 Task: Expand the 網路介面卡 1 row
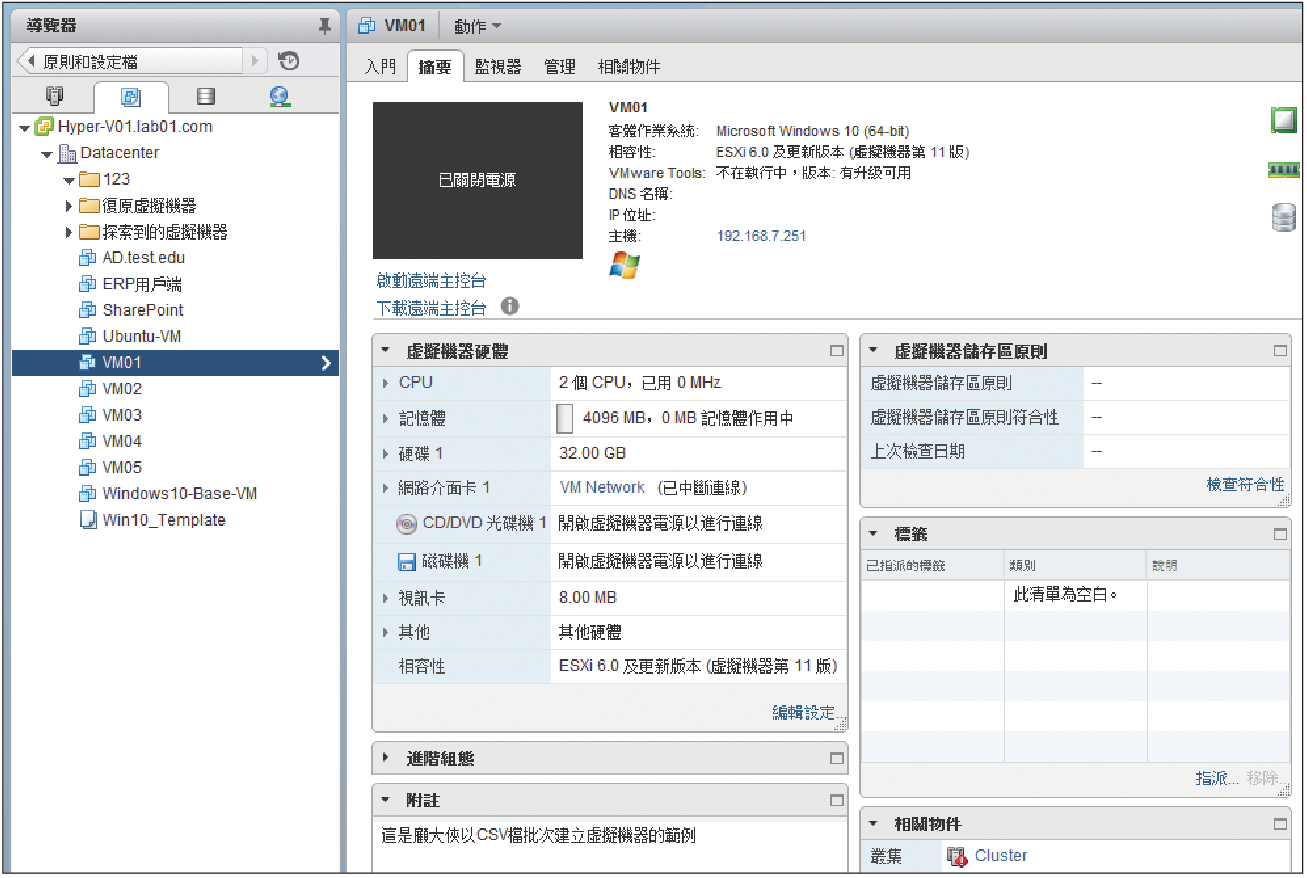tap(385, 488)
